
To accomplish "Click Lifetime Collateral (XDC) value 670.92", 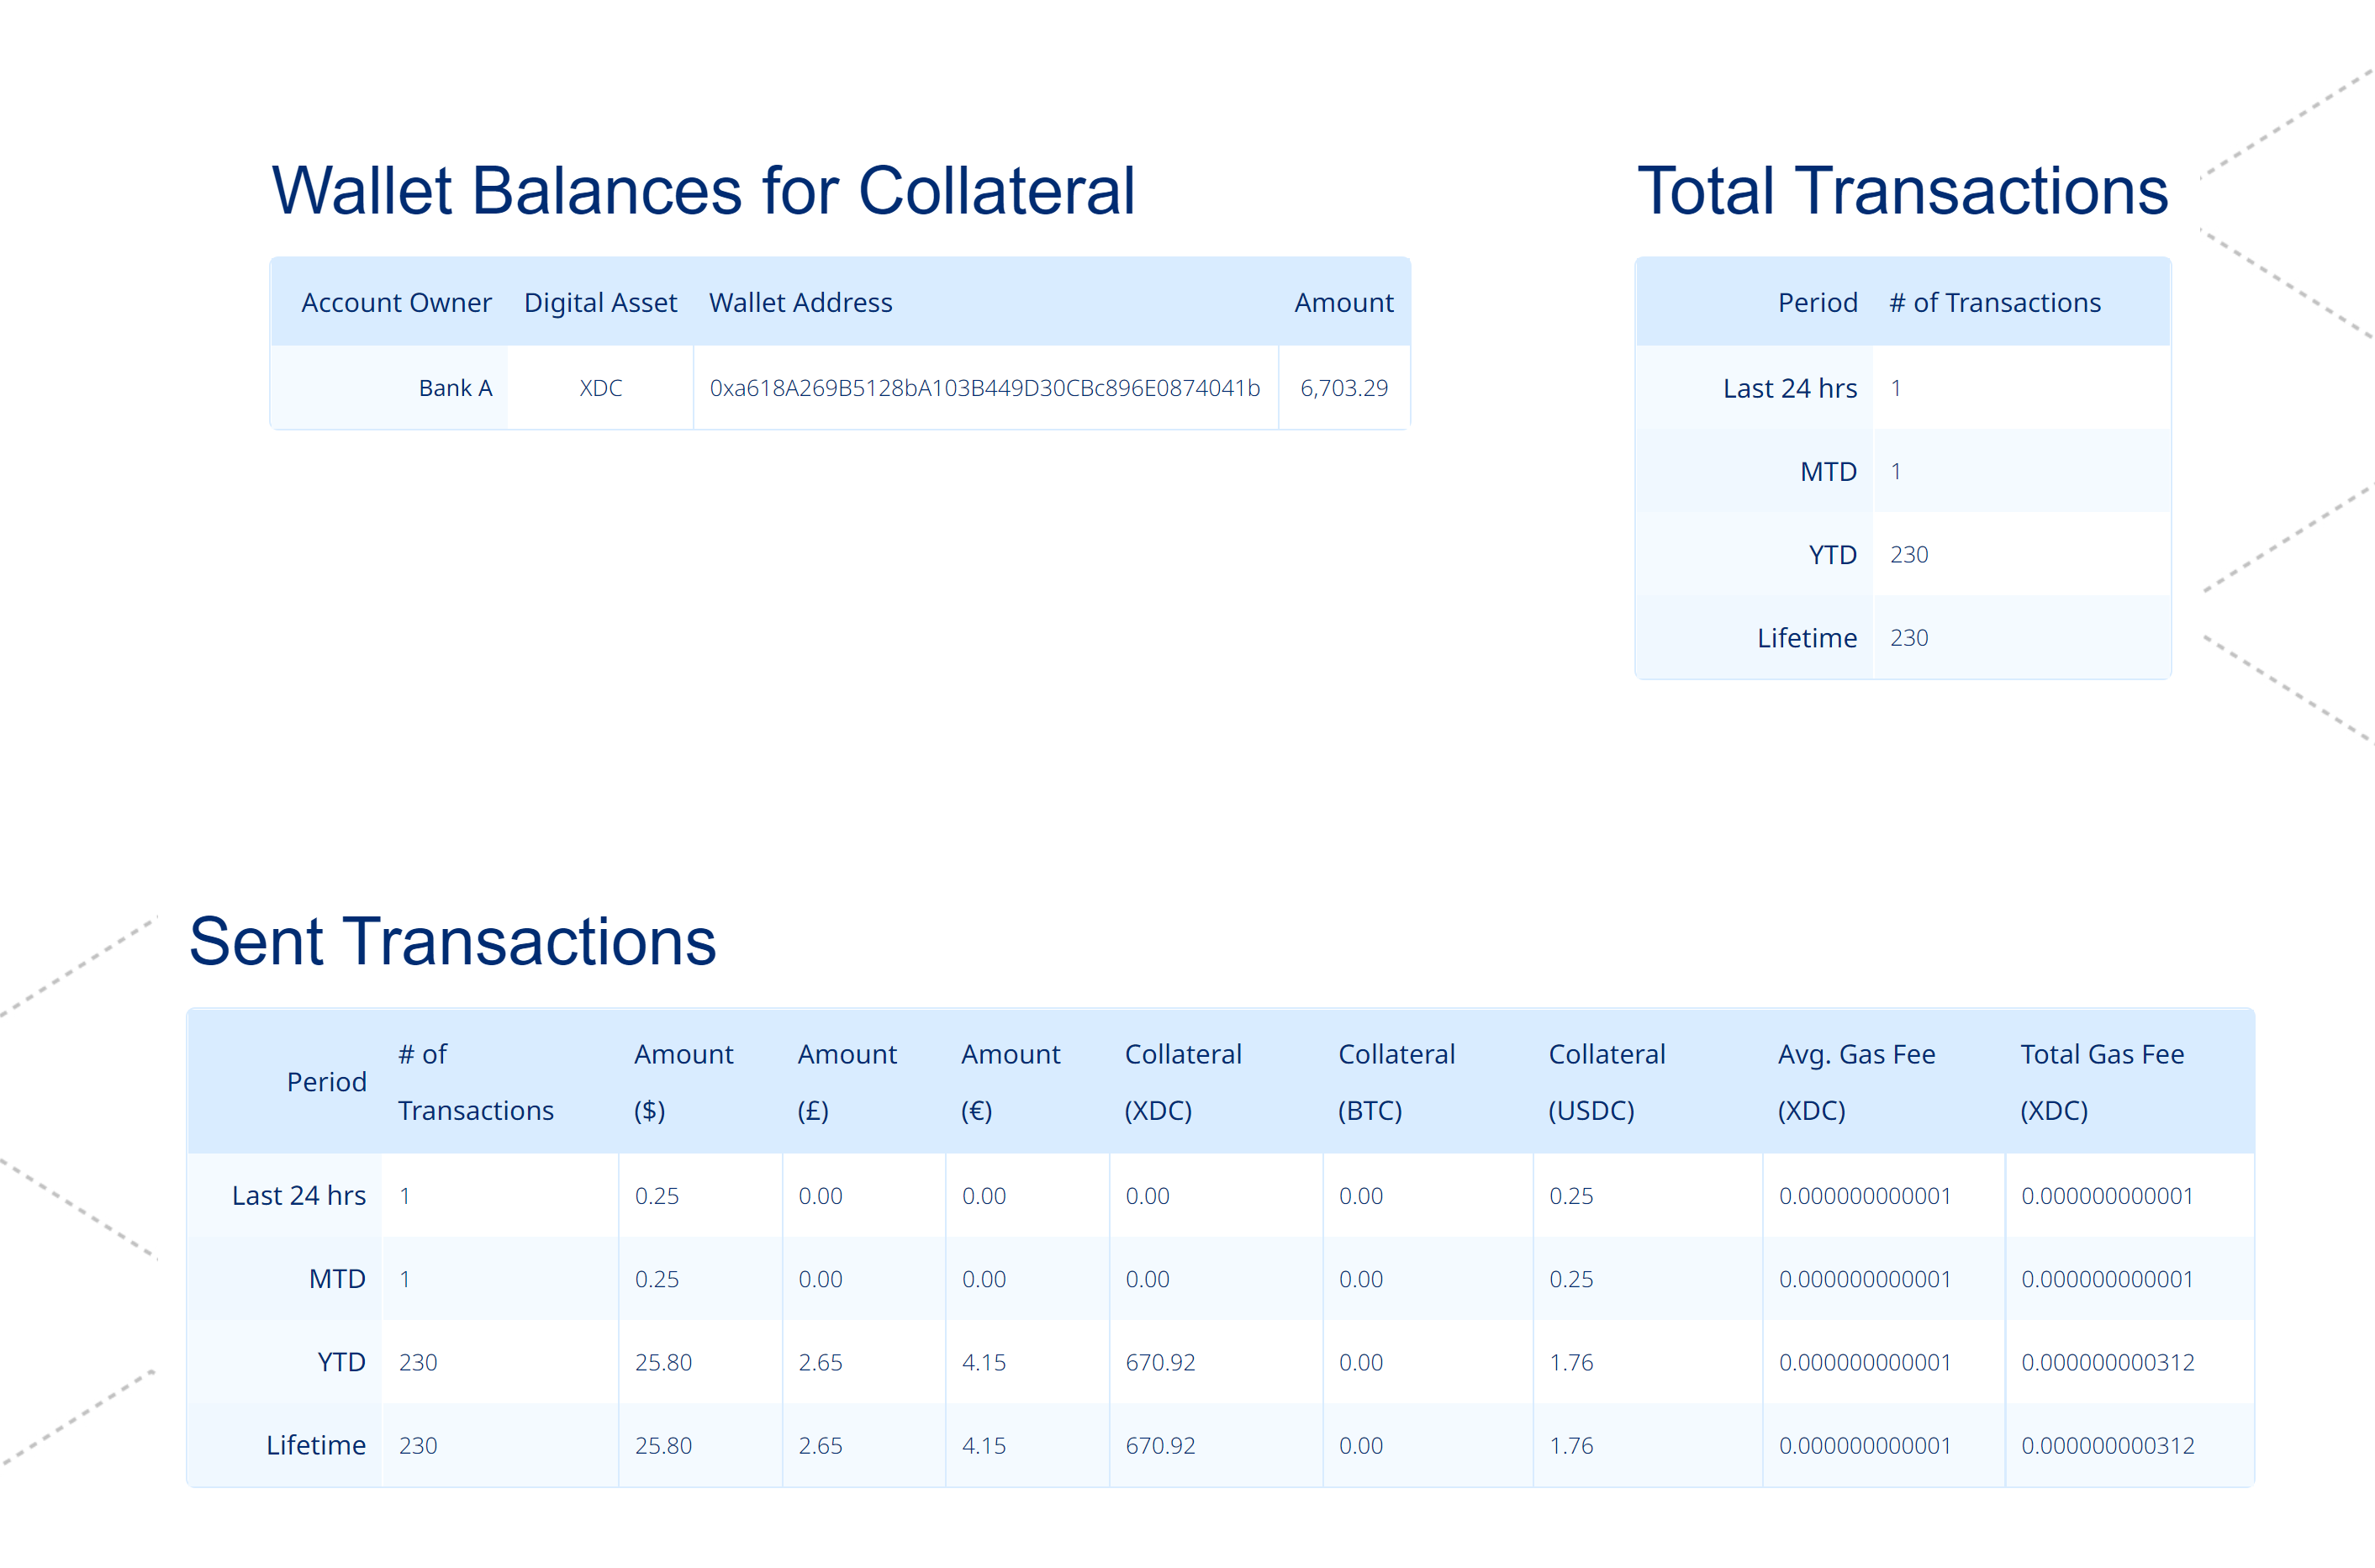I will click(x=1161, y=1444).
